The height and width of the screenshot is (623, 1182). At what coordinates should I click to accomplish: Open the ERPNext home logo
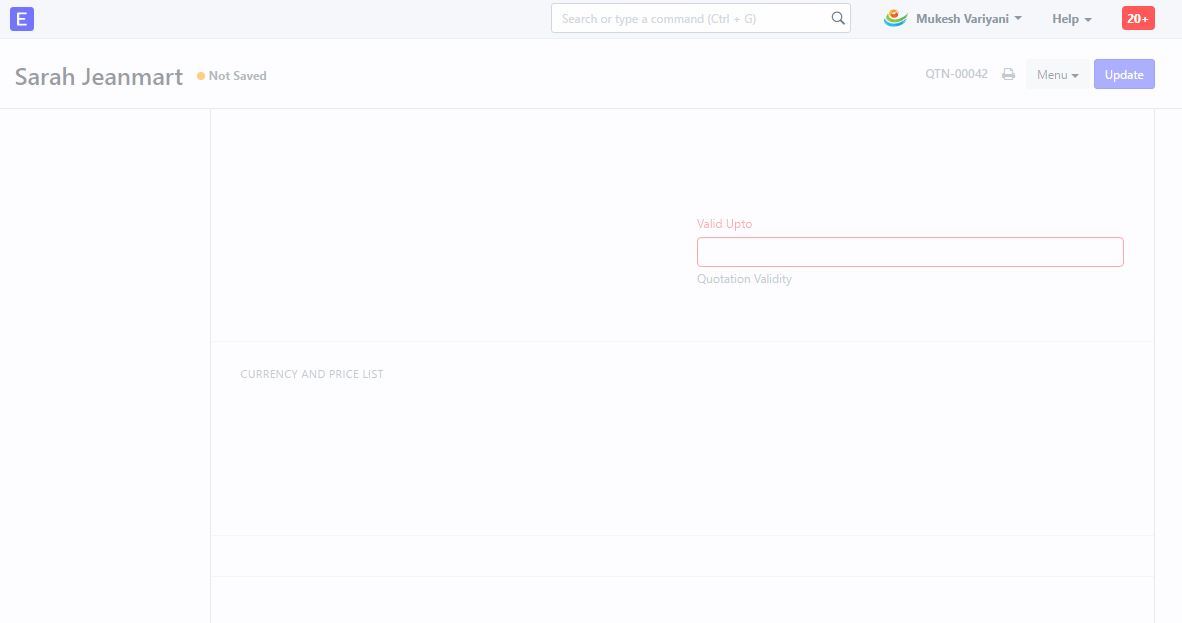click(x=22, y=19)
